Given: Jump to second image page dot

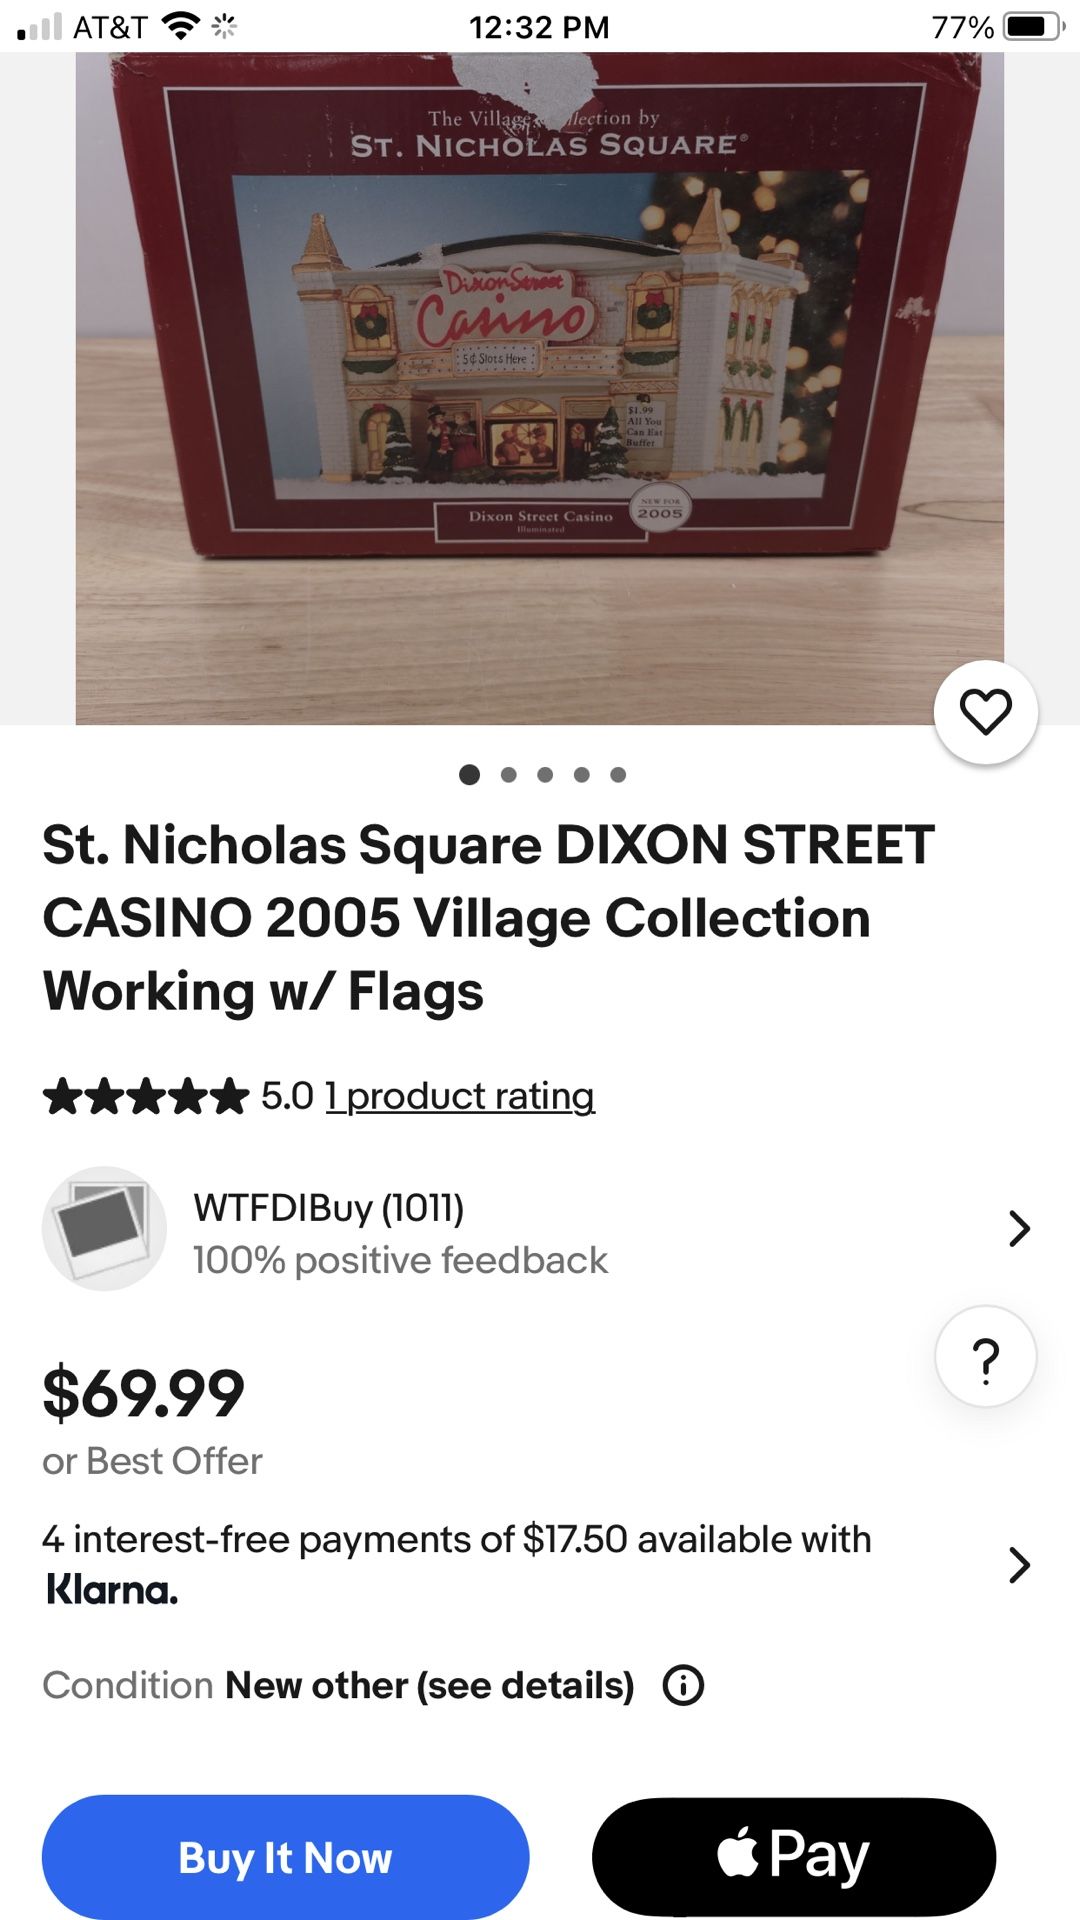Looking at the screenshot, I should (508, 774).
